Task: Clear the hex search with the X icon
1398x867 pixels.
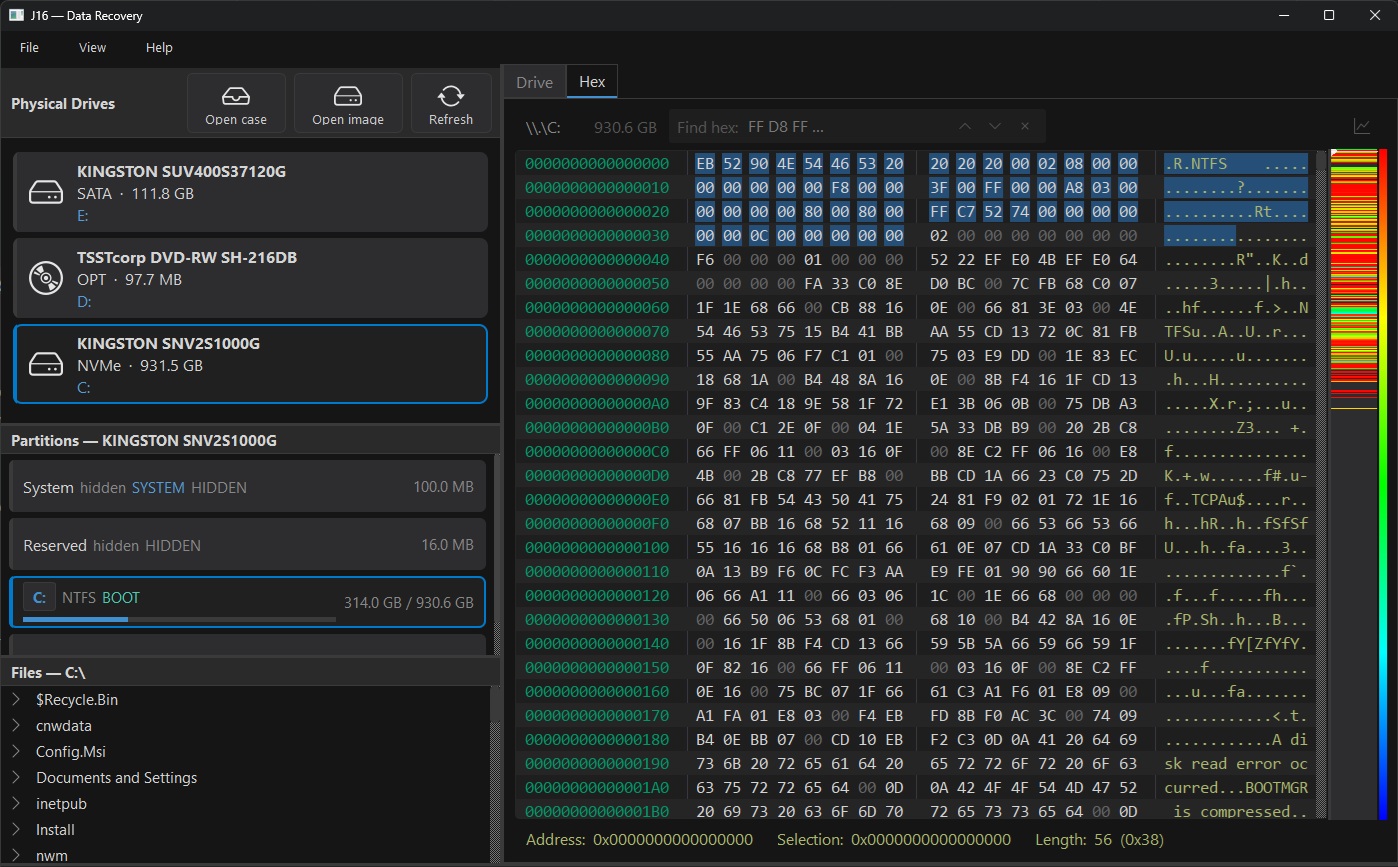Action: pos(1024,126)
